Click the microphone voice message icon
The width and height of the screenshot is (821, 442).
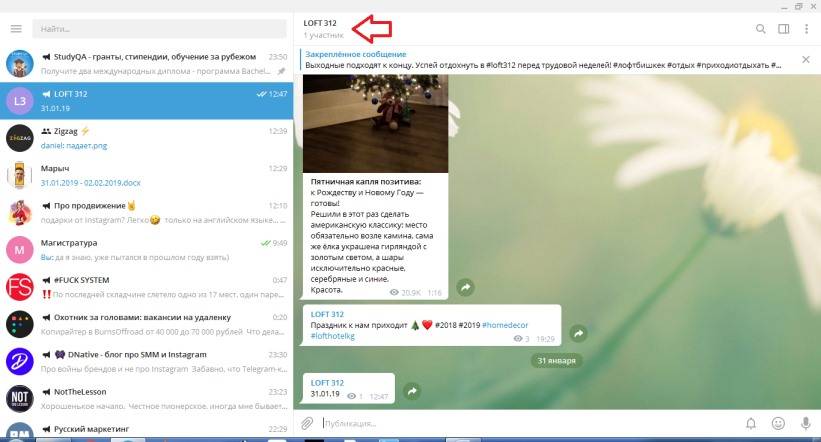(805, 423)
